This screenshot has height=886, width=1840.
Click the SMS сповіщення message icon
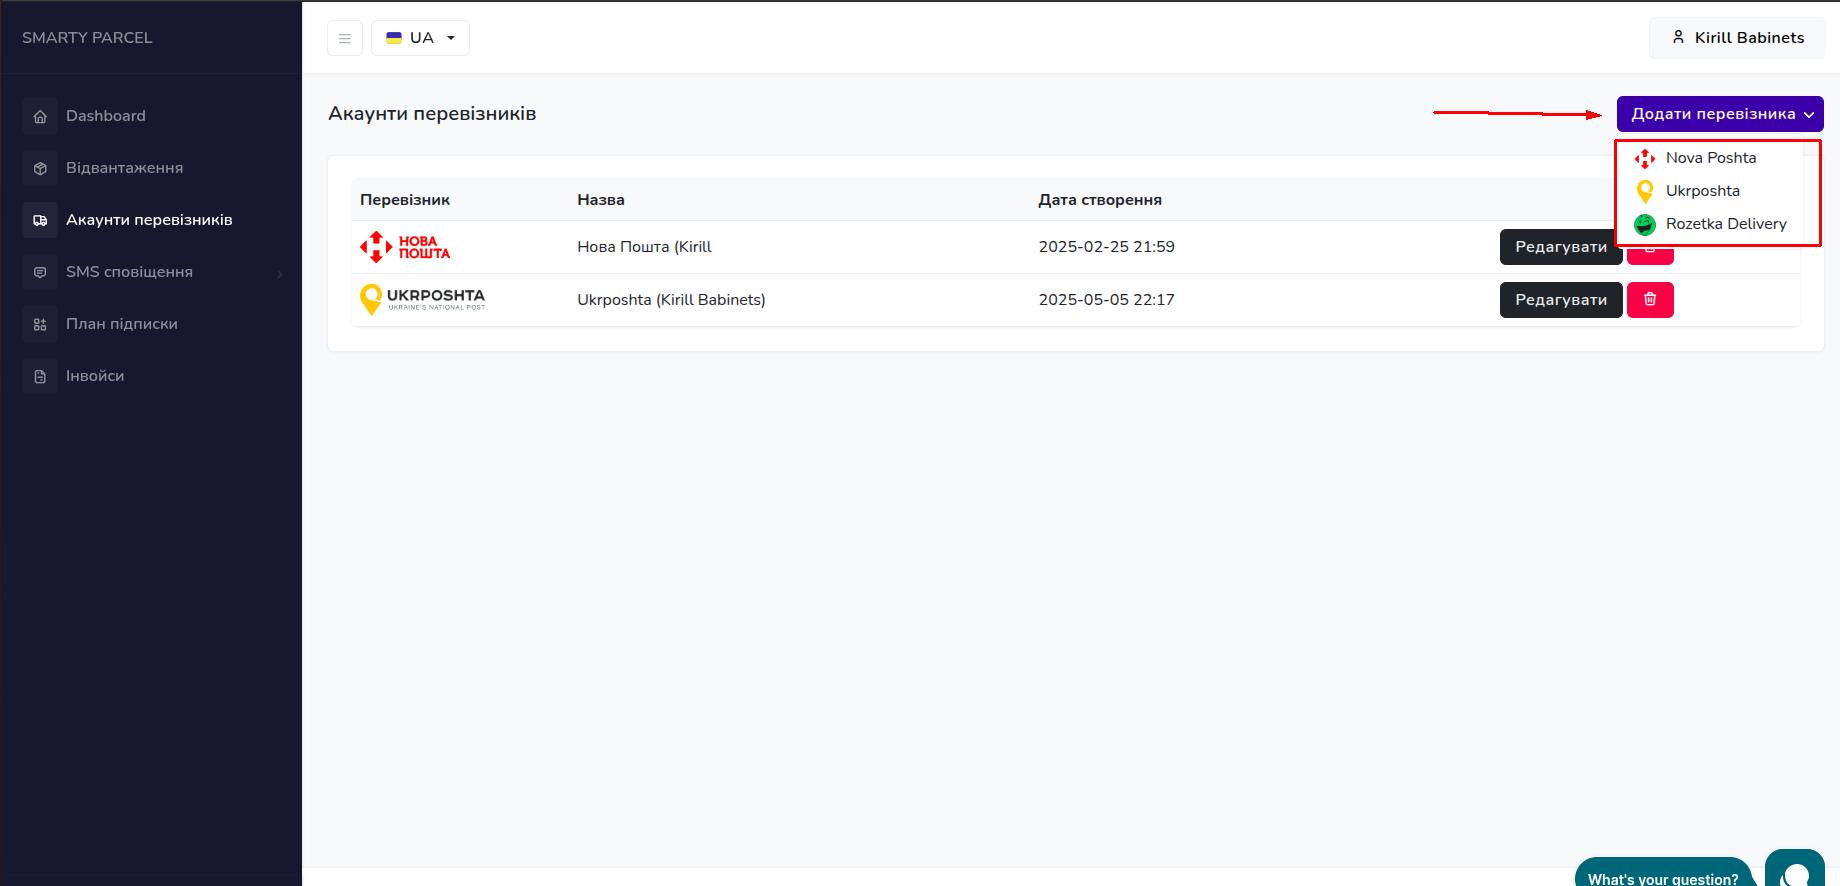tap(40, 272)
